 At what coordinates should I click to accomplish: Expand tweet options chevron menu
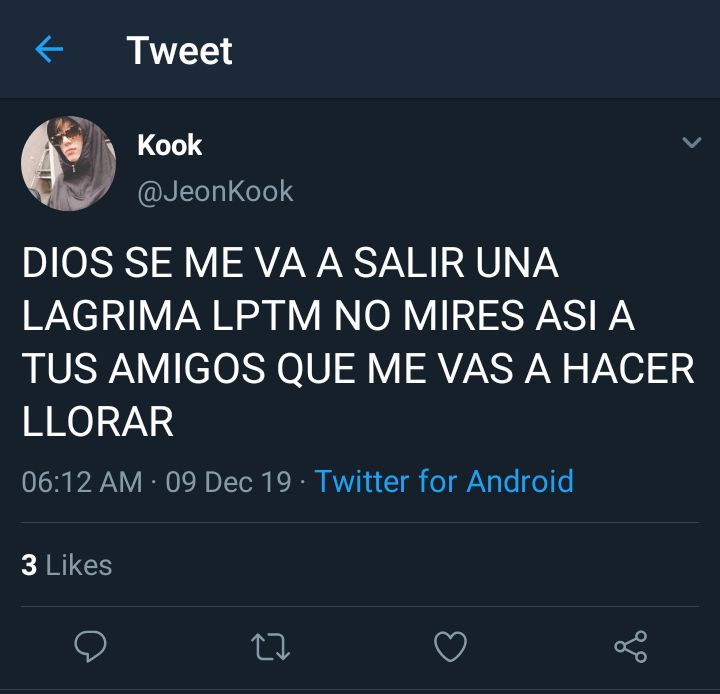692,142
